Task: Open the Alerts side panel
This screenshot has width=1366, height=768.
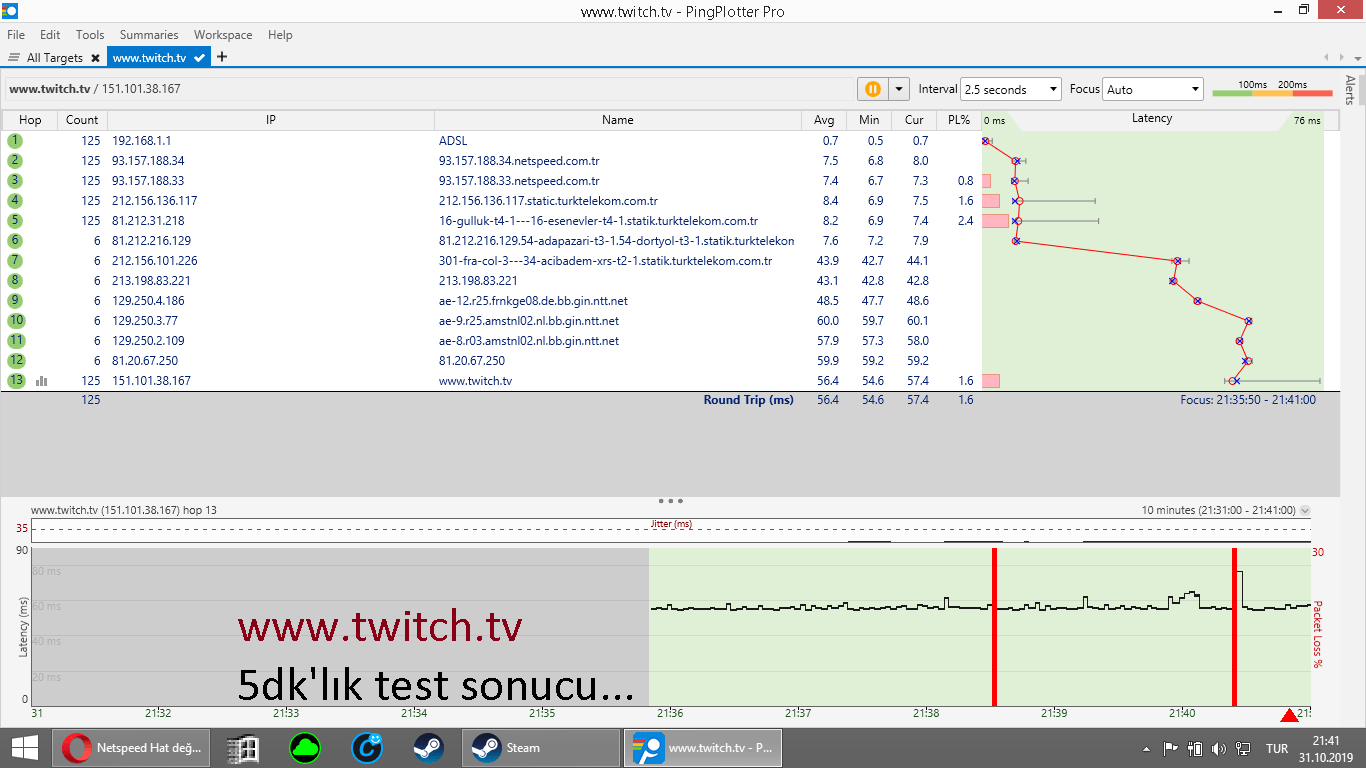Action: tap(1350, 90)
